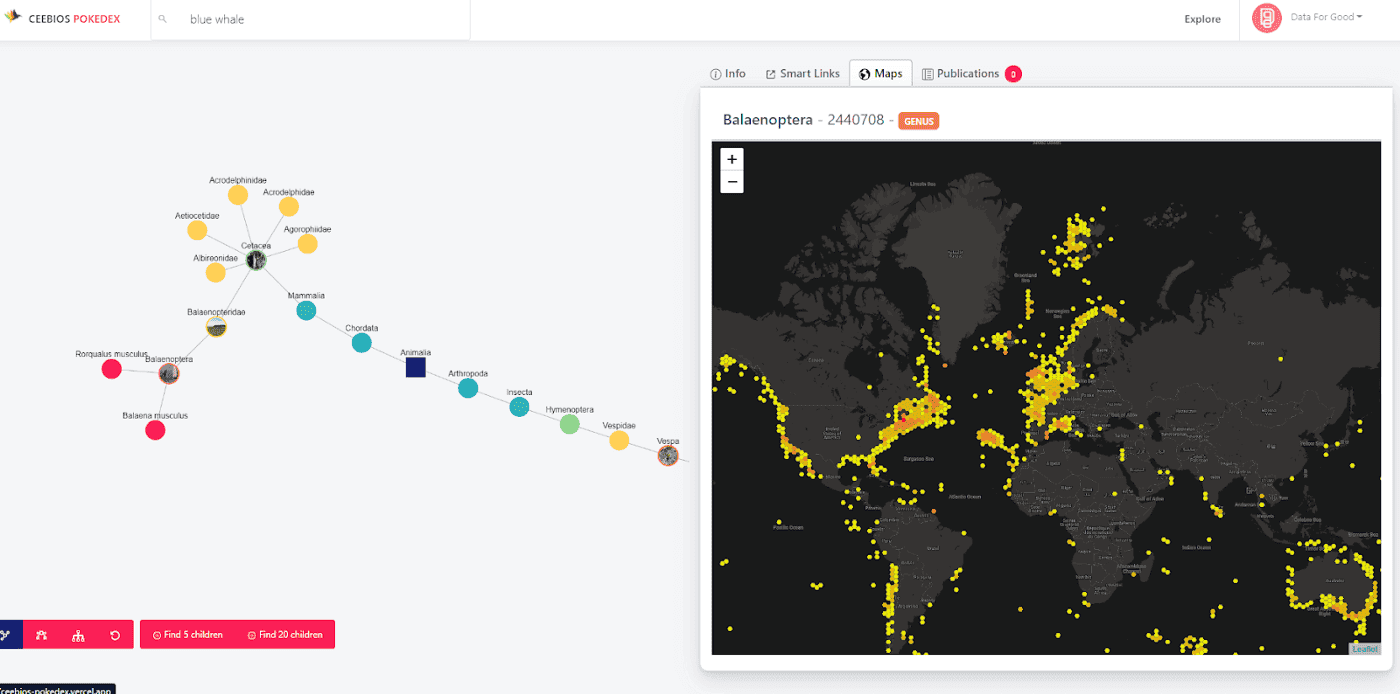This screenshot has width=1400, height=694.
Task: Click the search magnifier icon
Action: 163,19
